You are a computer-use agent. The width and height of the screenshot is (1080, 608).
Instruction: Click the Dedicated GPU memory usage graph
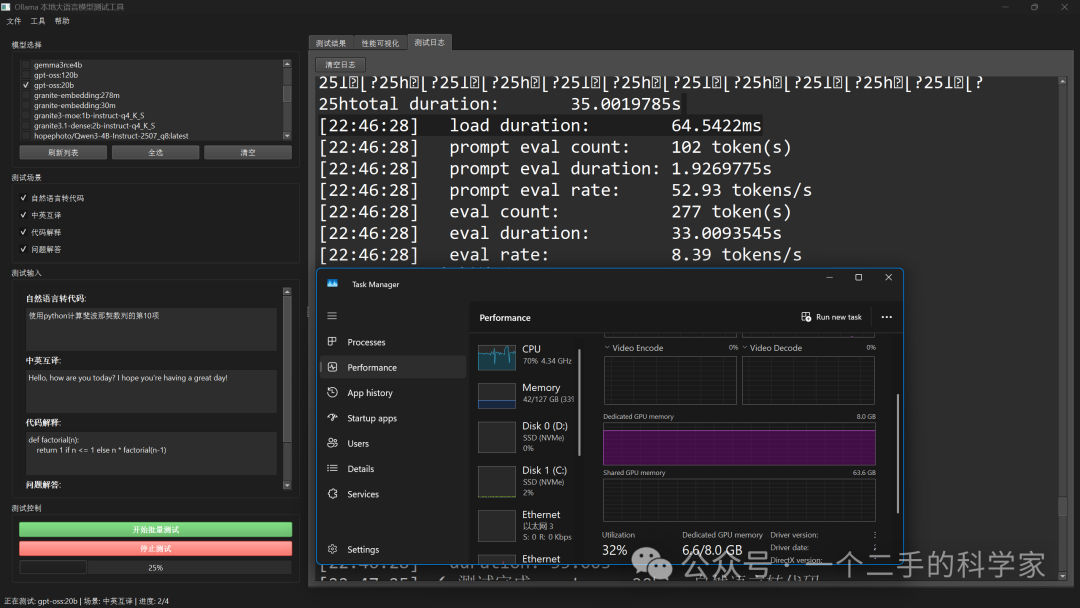(739, 444)
